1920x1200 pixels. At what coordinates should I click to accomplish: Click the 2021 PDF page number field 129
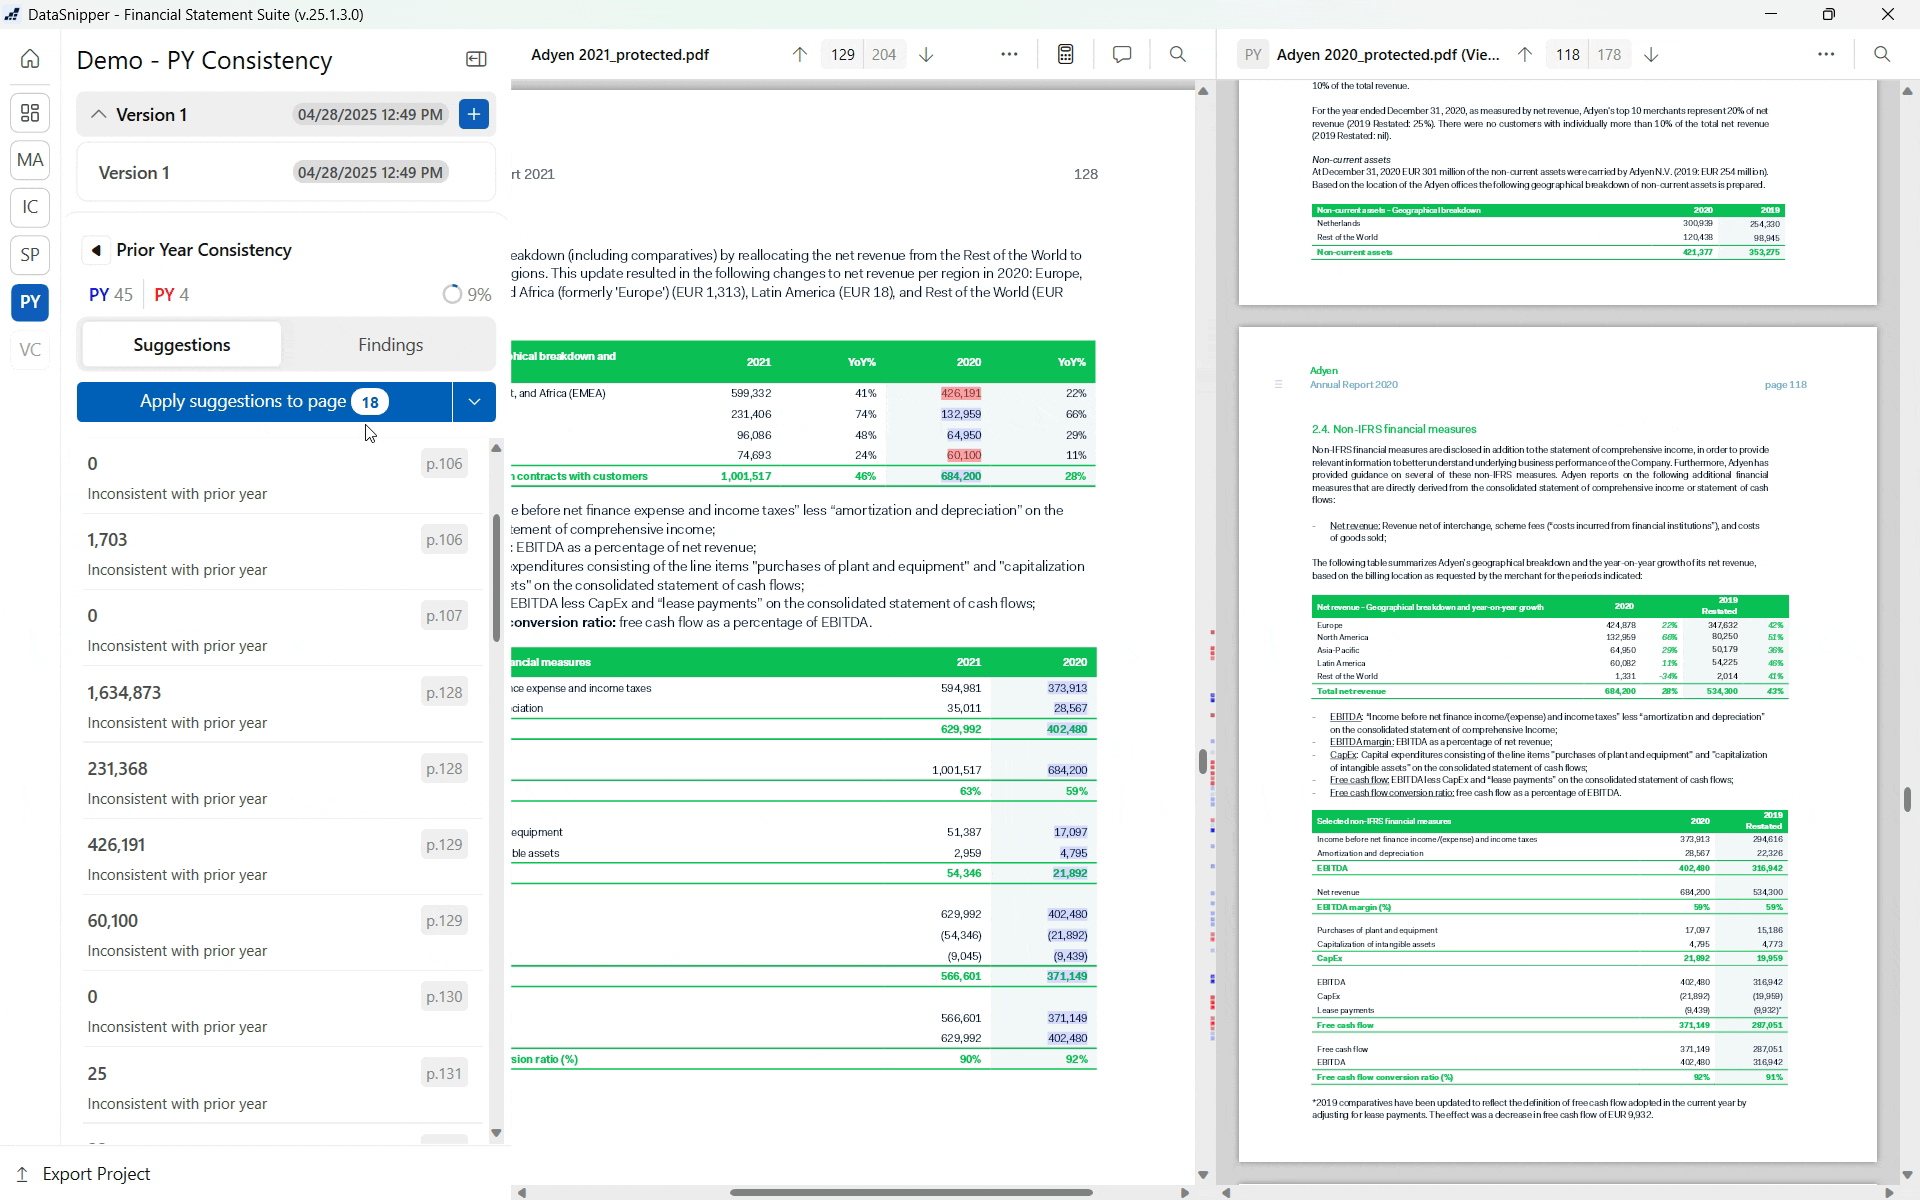pos(843,55)
